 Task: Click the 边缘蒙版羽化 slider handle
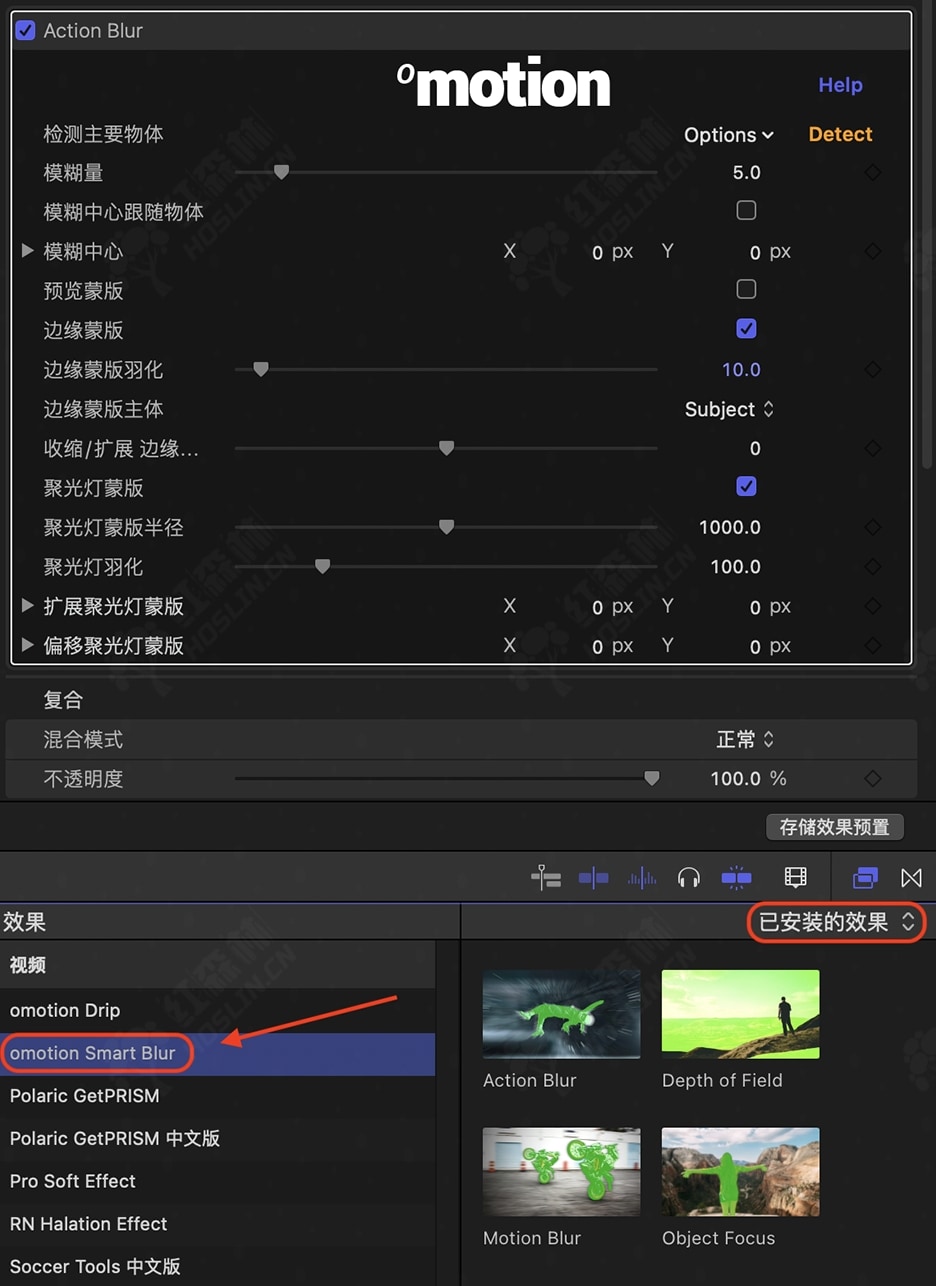[x=261, y=370]
